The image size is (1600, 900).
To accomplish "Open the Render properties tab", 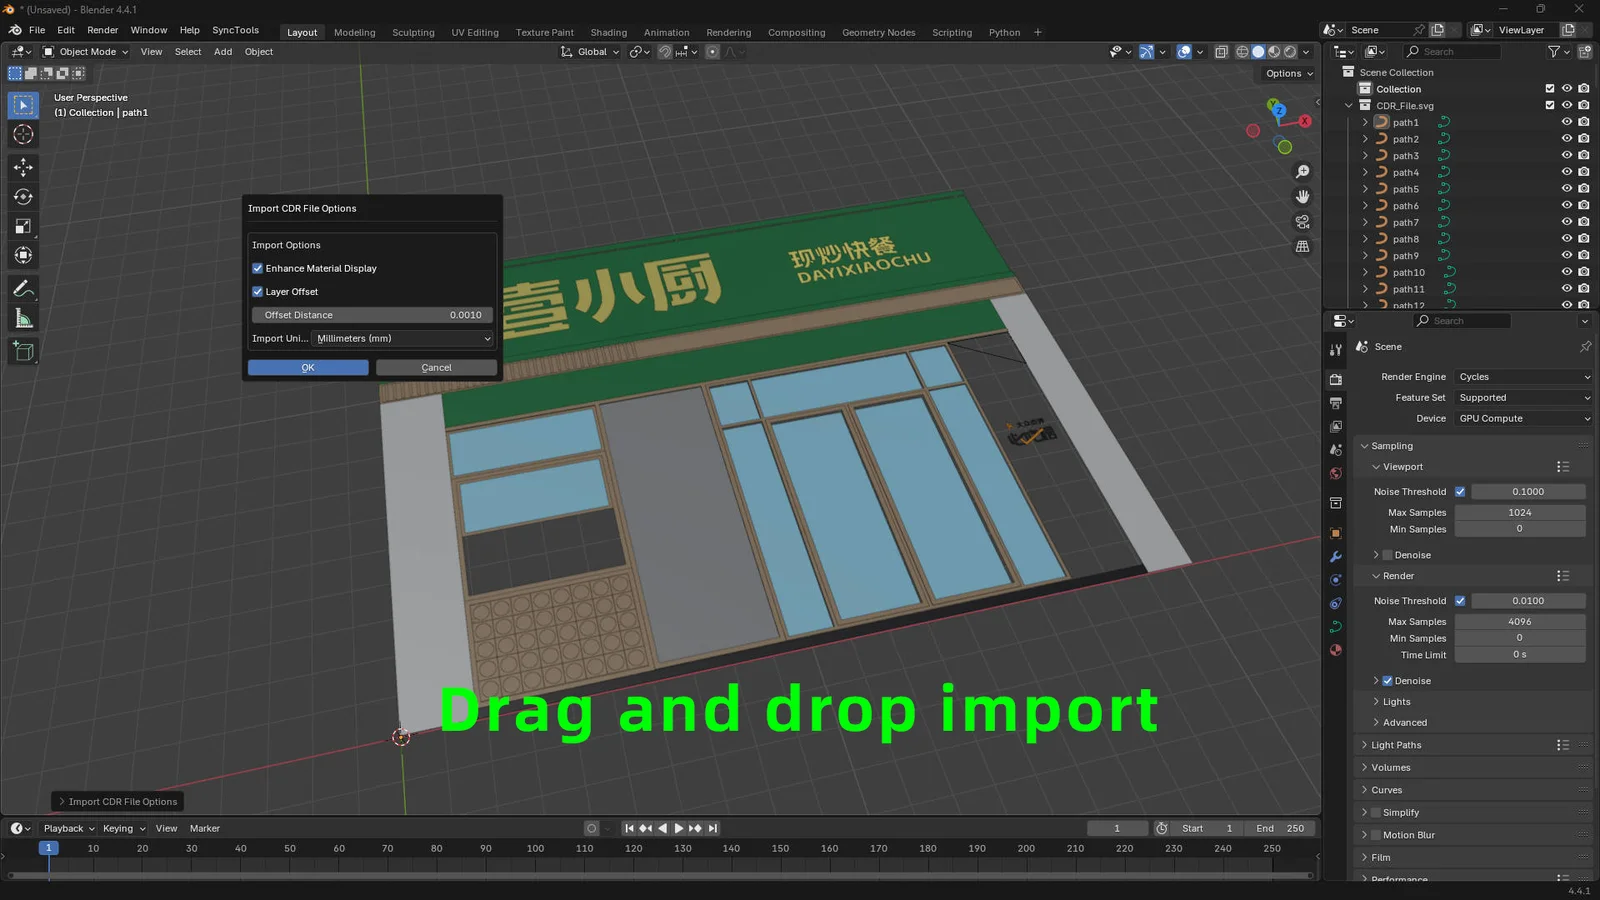I will point(1335,379).
